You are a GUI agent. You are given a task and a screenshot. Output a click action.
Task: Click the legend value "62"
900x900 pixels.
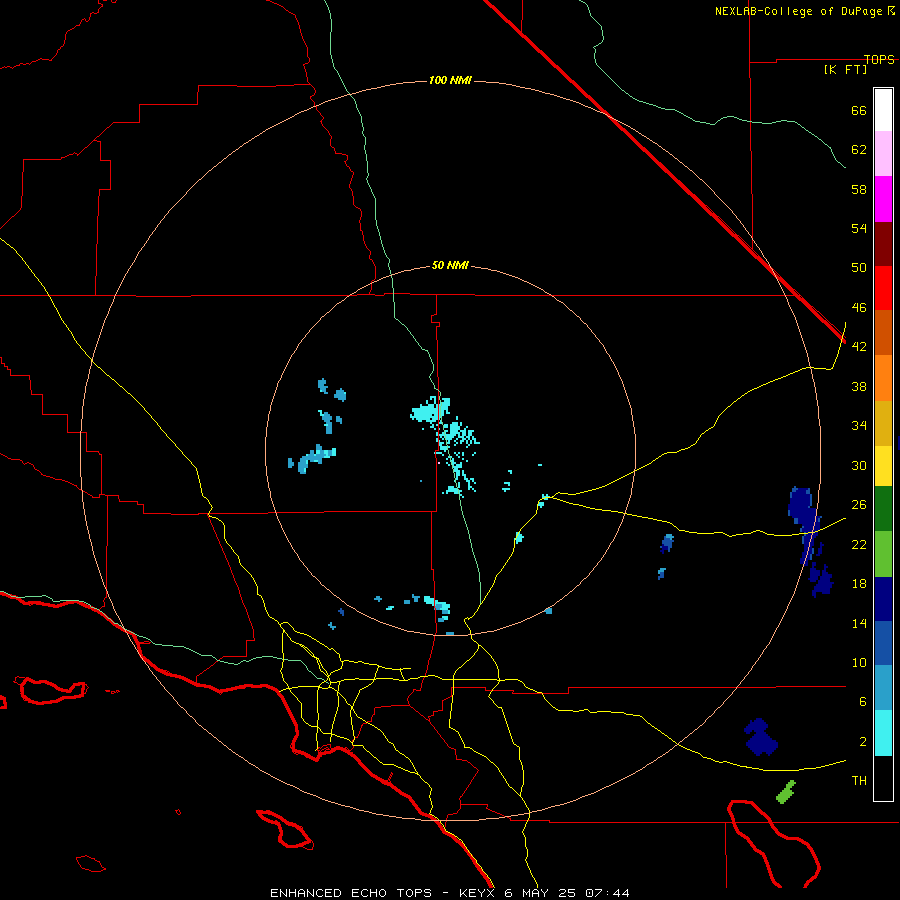click(859, 150)
